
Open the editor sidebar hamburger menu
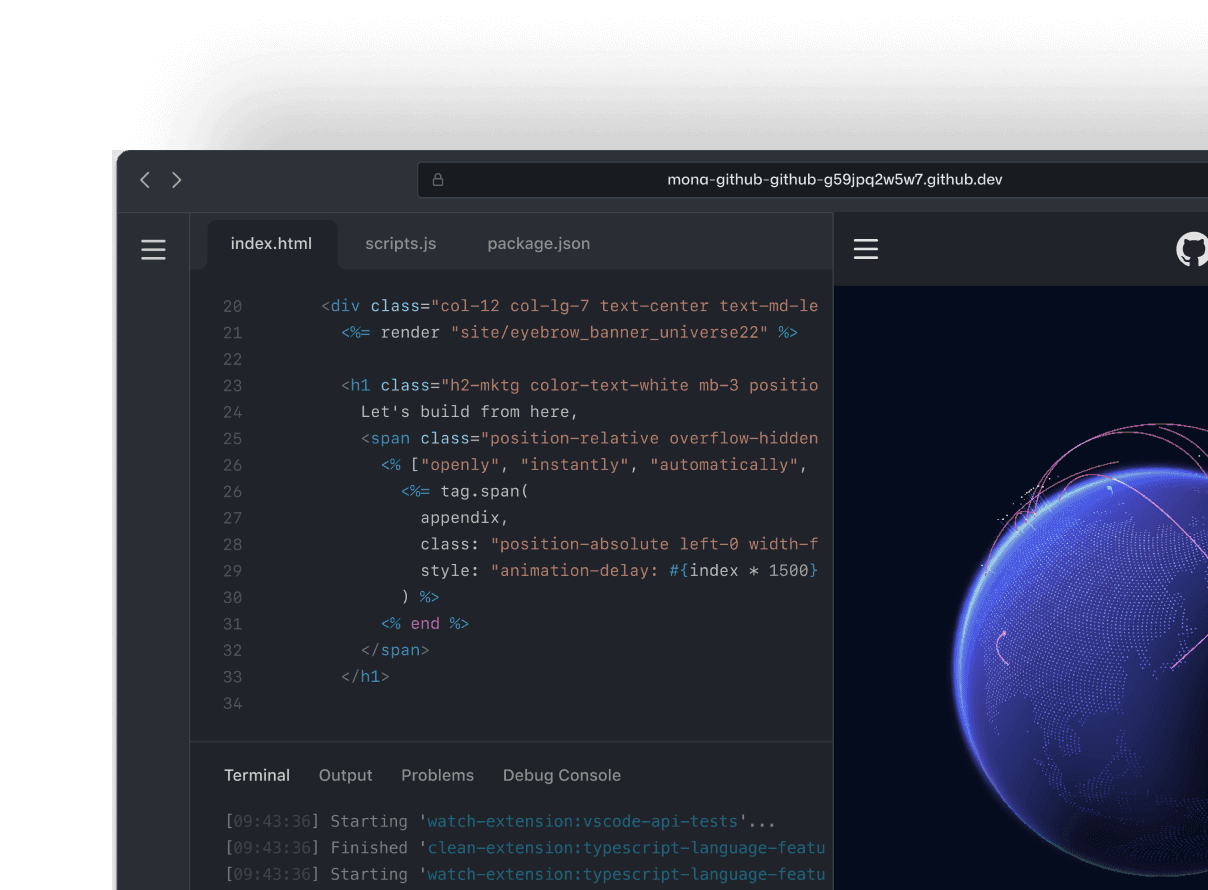[153, 249]
